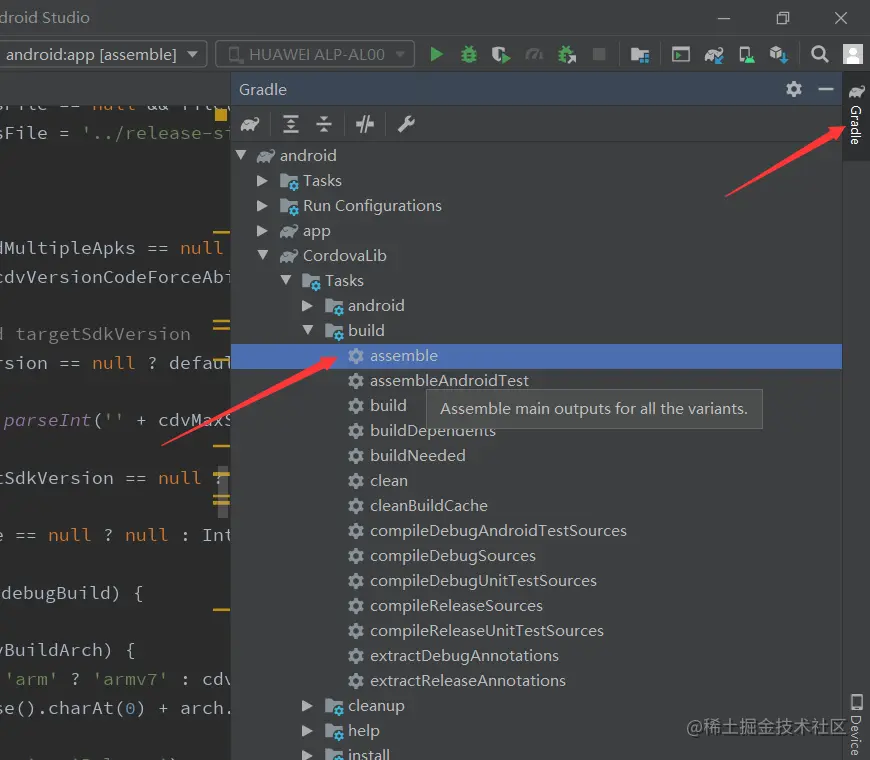
Task: Select the cleanBuildCache task
Action: click(x=428, y=505)
